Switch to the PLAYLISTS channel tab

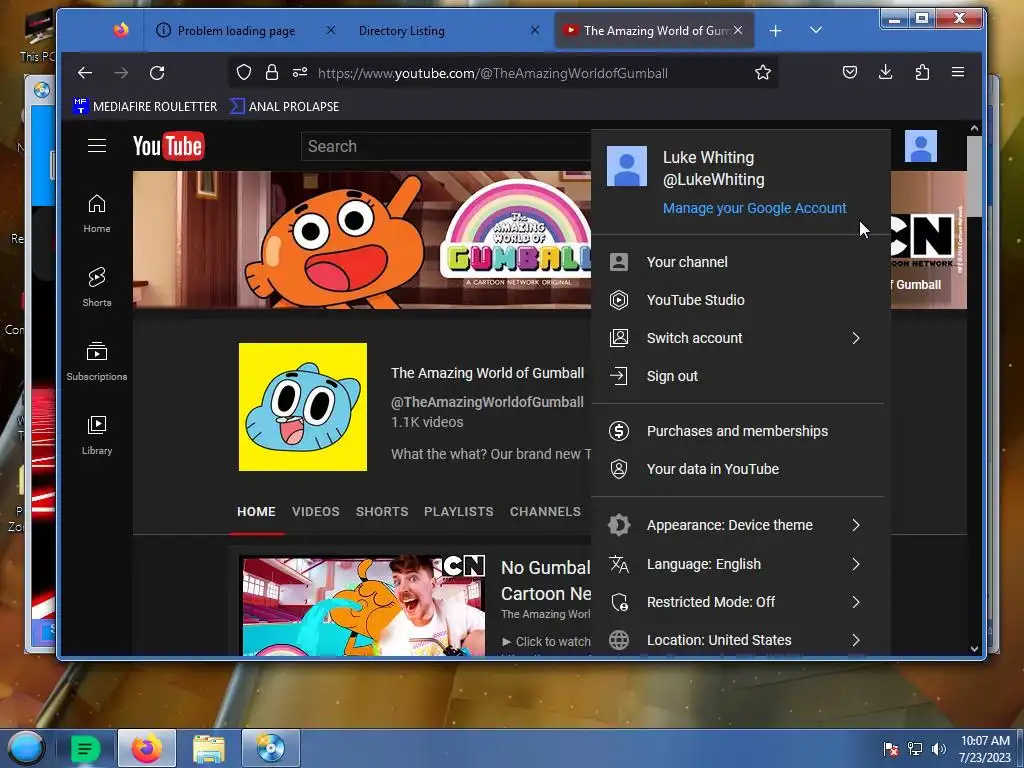point(458,511)
